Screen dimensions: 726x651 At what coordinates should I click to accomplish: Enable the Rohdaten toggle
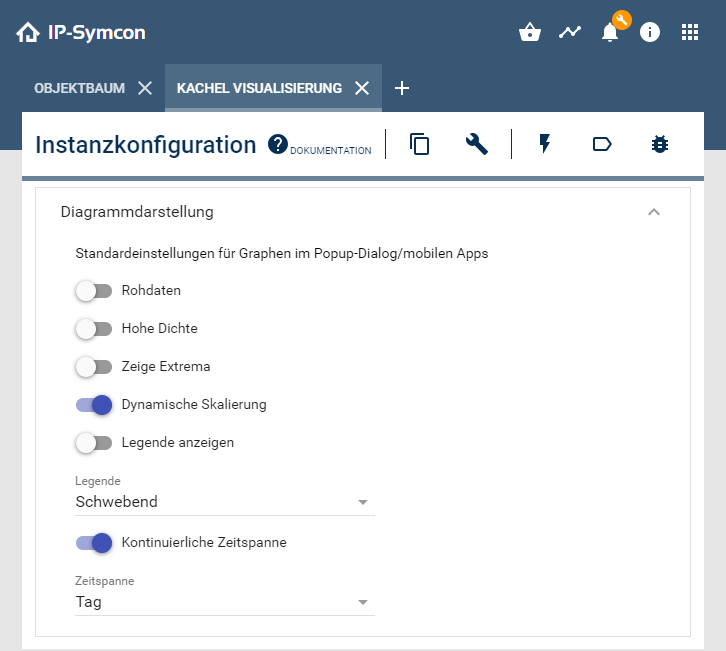pos(94,291)
